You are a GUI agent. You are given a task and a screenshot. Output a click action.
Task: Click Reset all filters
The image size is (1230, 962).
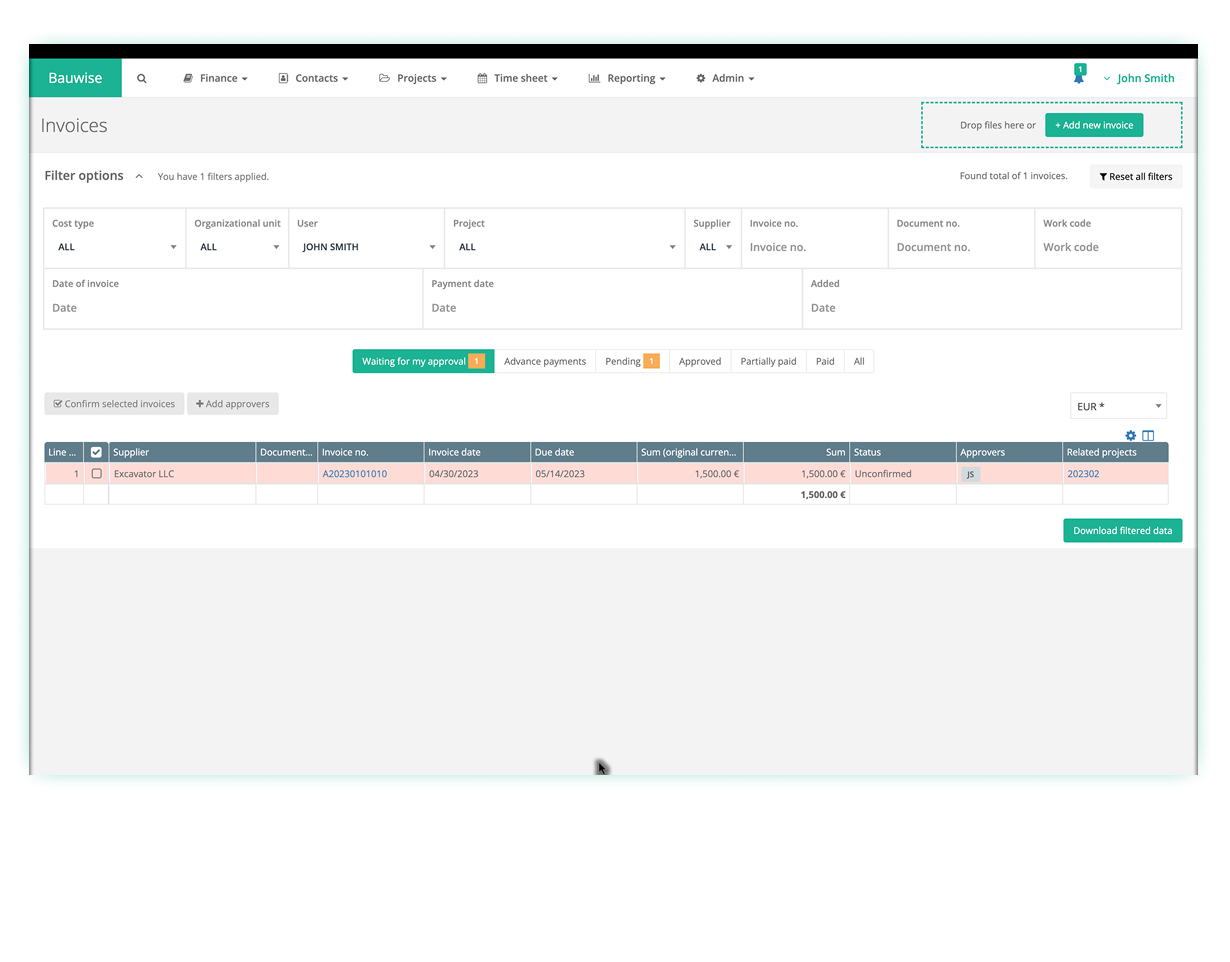[1136, 176]
